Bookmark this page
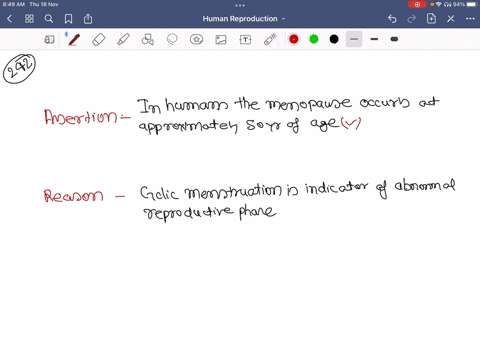The width and height of the screenshot is (480, 360). (68, 19)
